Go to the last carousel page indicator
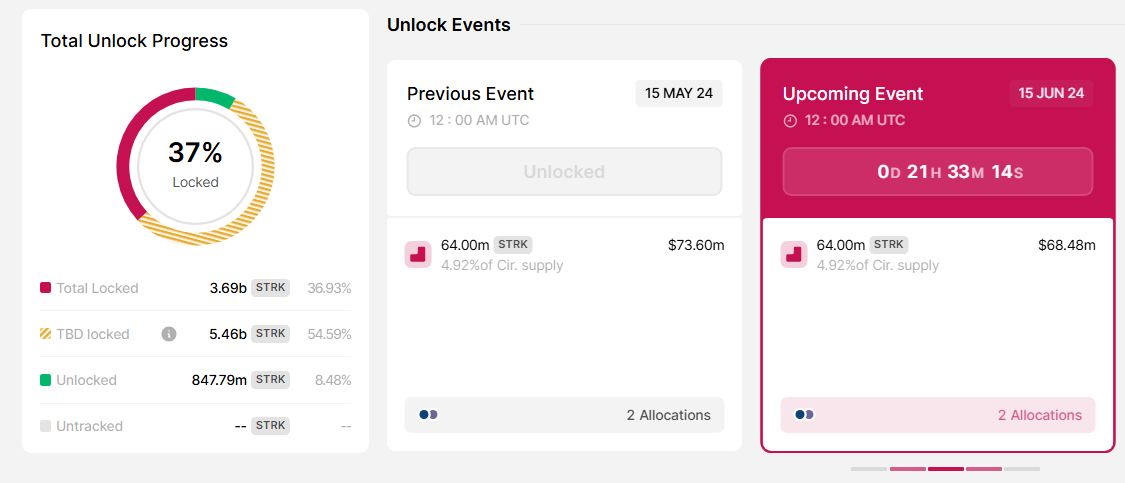Screen dimensions: 1125x483 click(x=1022, y=468)
